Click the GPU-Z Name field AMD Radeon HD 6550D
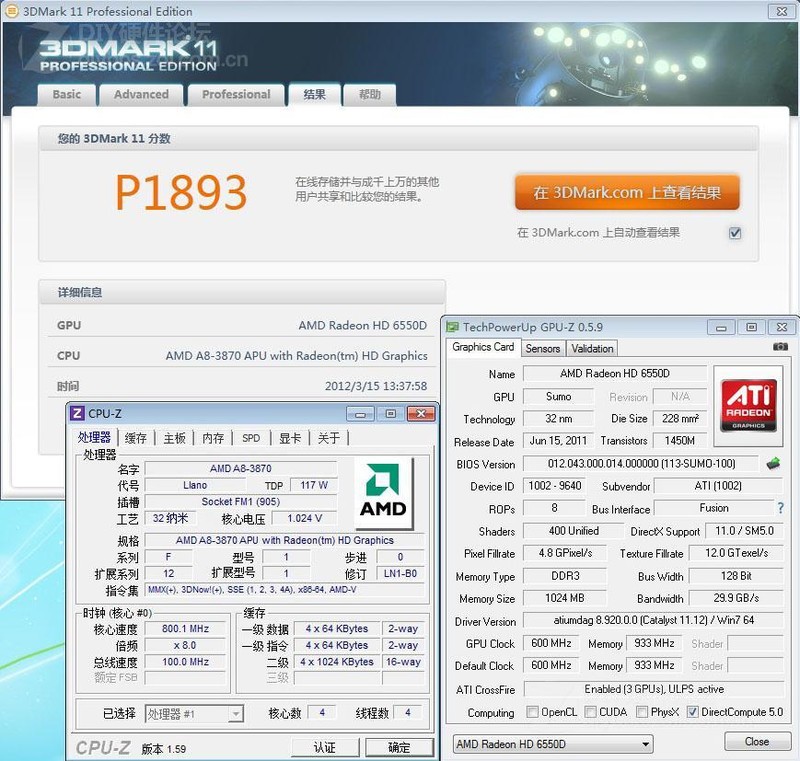Screen dimensions: 800x761 (615, 373)
